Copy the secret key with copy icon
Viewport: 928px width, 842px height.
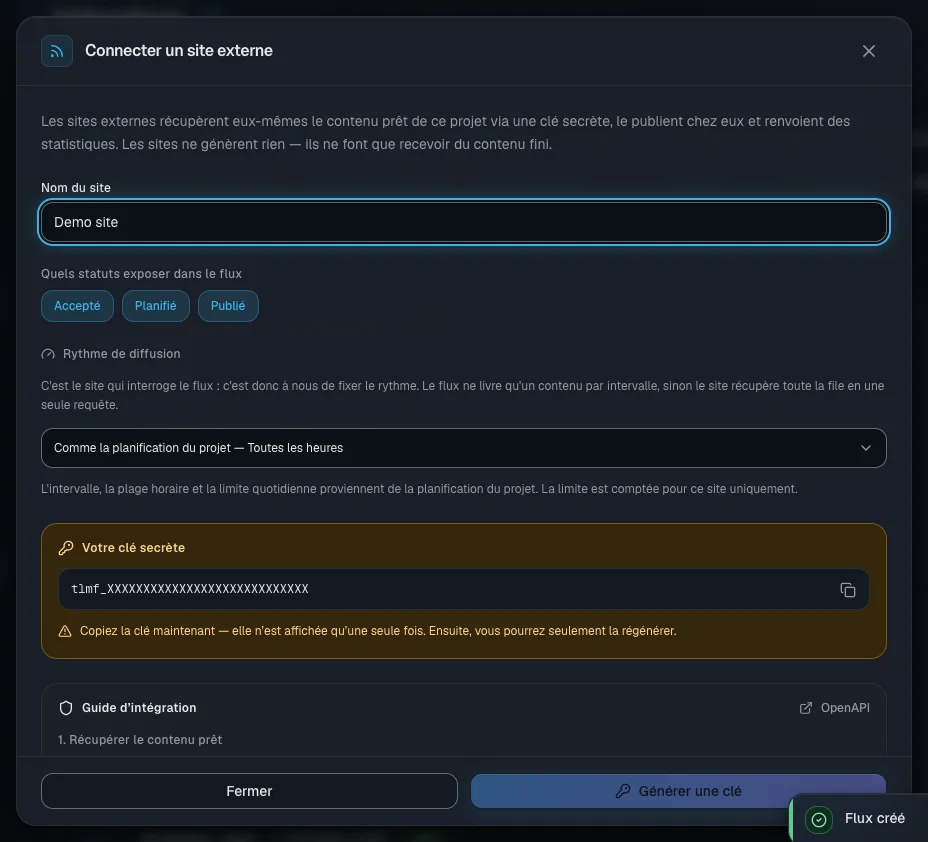tap(848, 589)
